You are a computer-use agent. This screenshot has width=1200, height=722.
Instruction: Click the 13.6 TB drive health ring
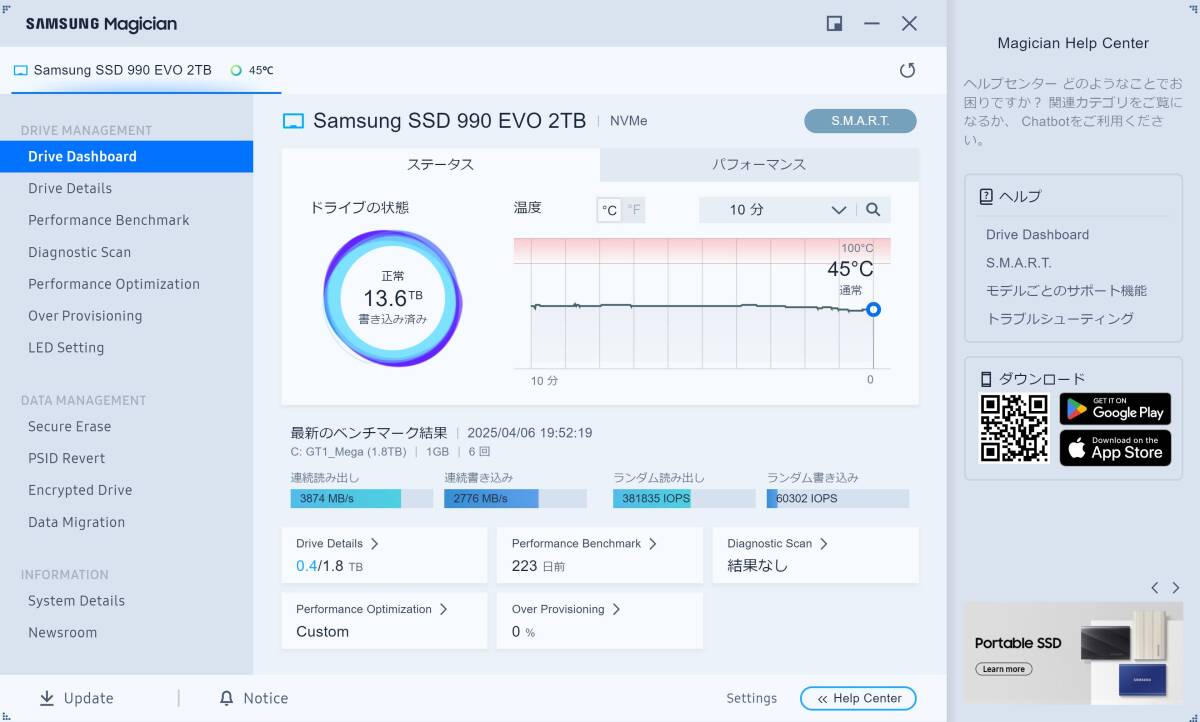point(393,297)
